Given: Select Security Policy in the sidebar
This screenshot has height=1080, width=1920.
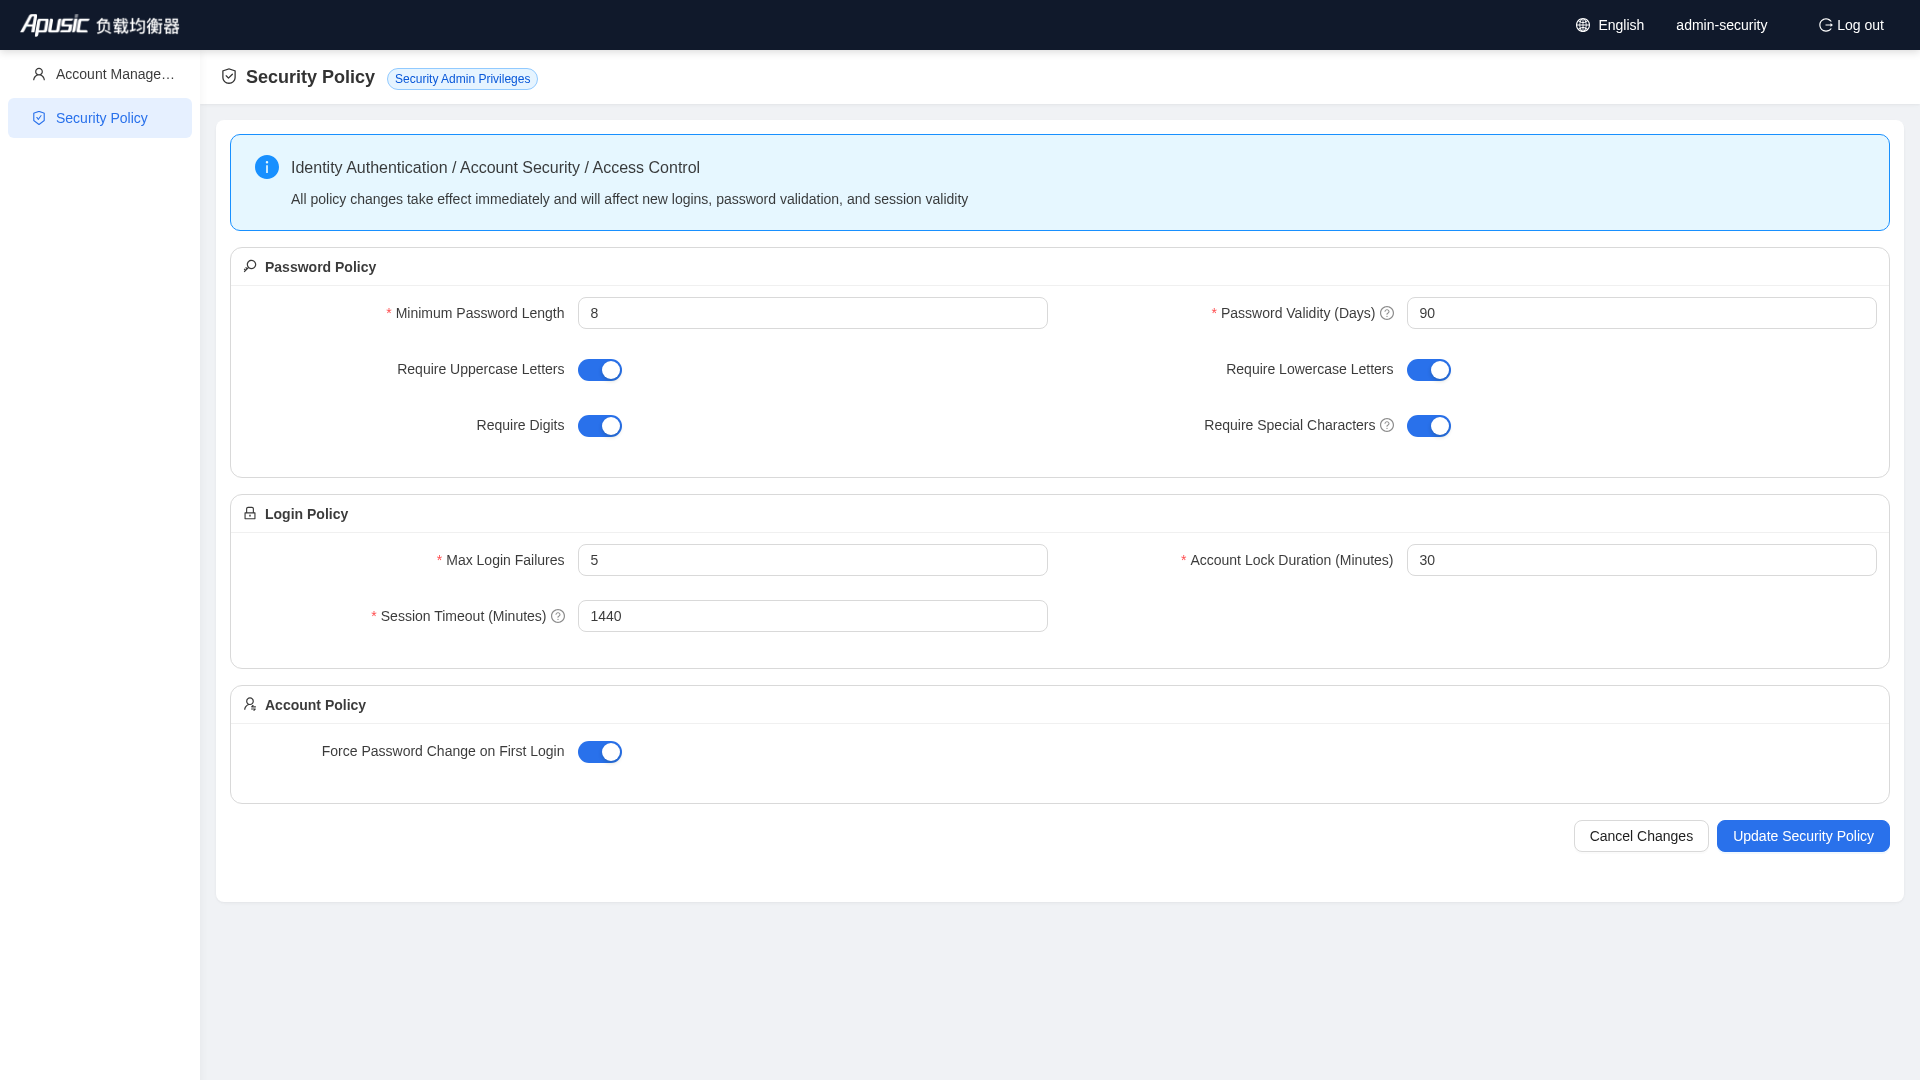Looking at the screenshot, I should (100, 118).
